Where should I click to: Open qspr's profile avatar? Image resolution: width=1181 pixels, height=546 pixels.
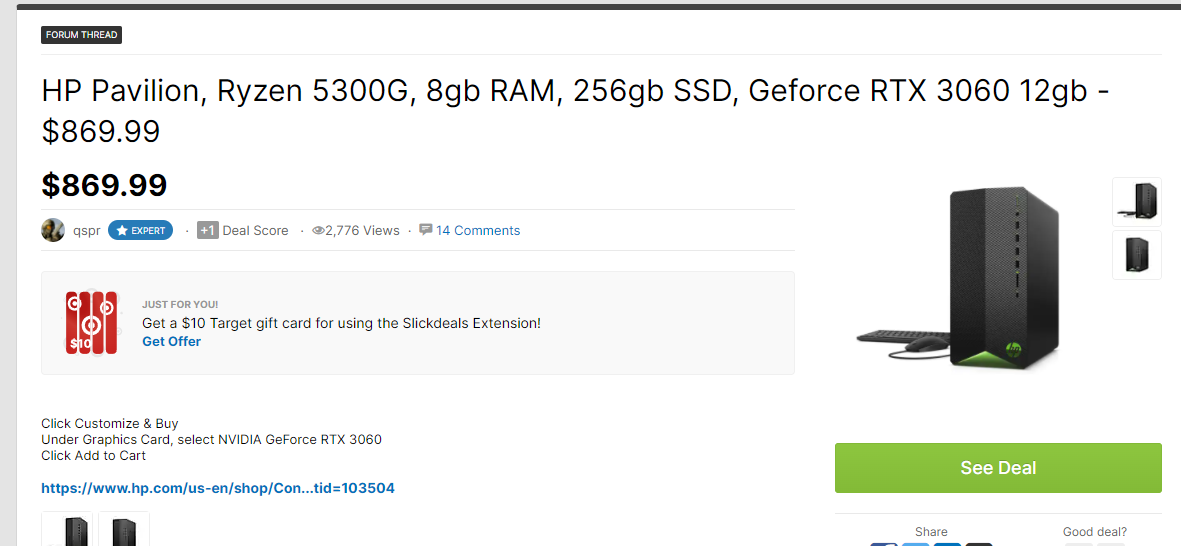pos(53,230)
